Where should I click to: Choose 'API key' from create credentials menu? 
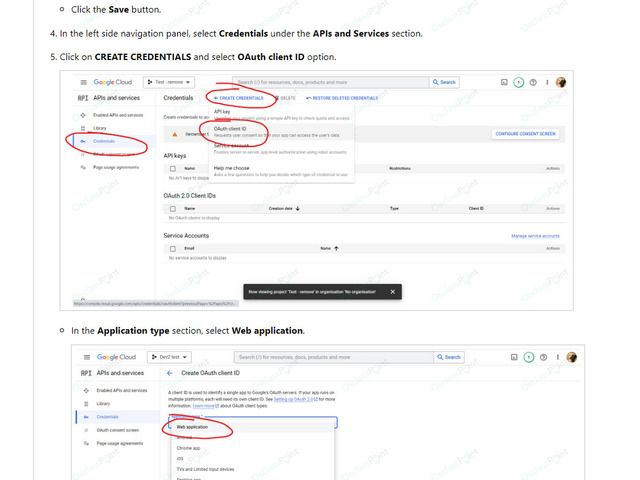281,114
